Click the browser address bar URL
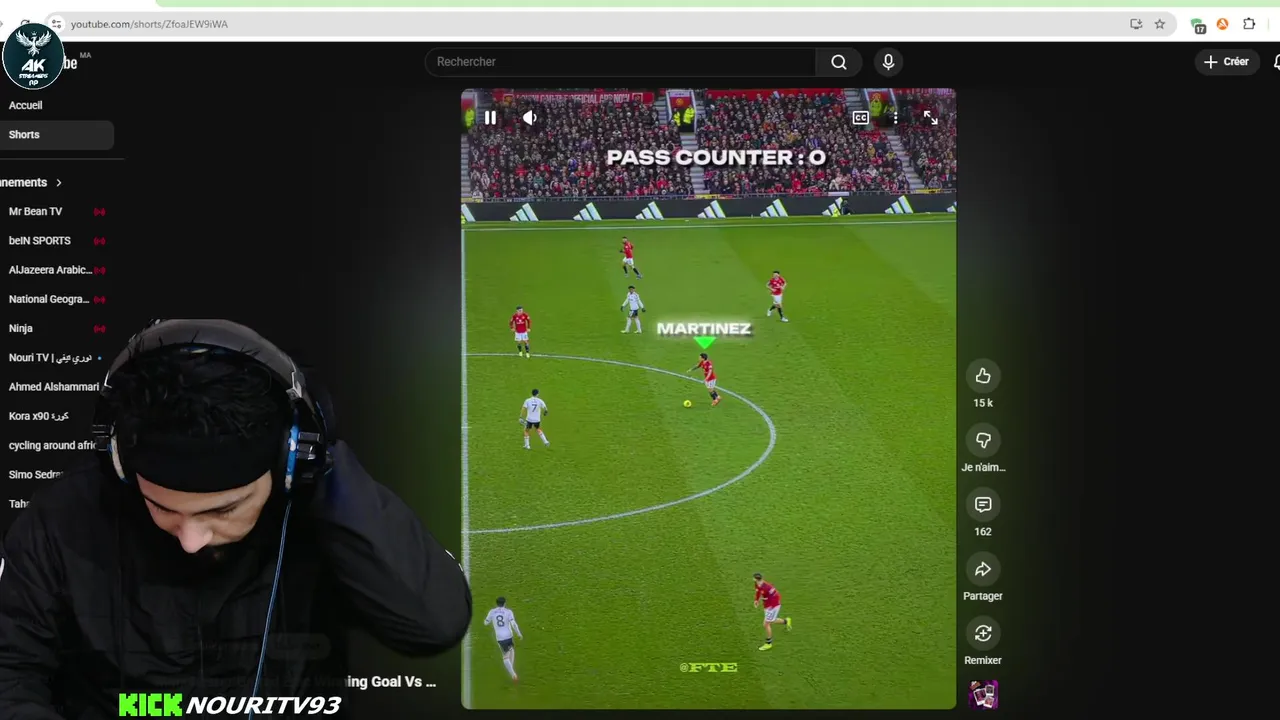This screenshot has height=720, width=1280. click(x=150, y=24)
